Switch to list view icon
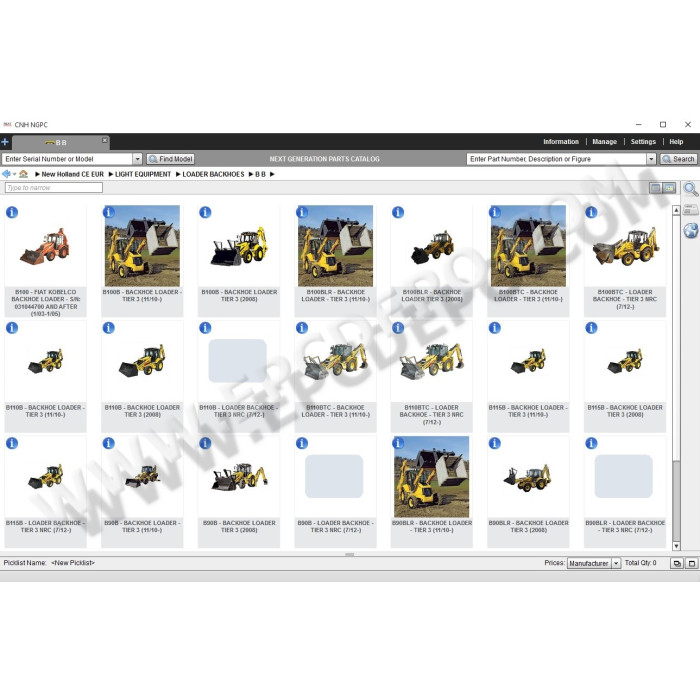 (x=656, y=188)
